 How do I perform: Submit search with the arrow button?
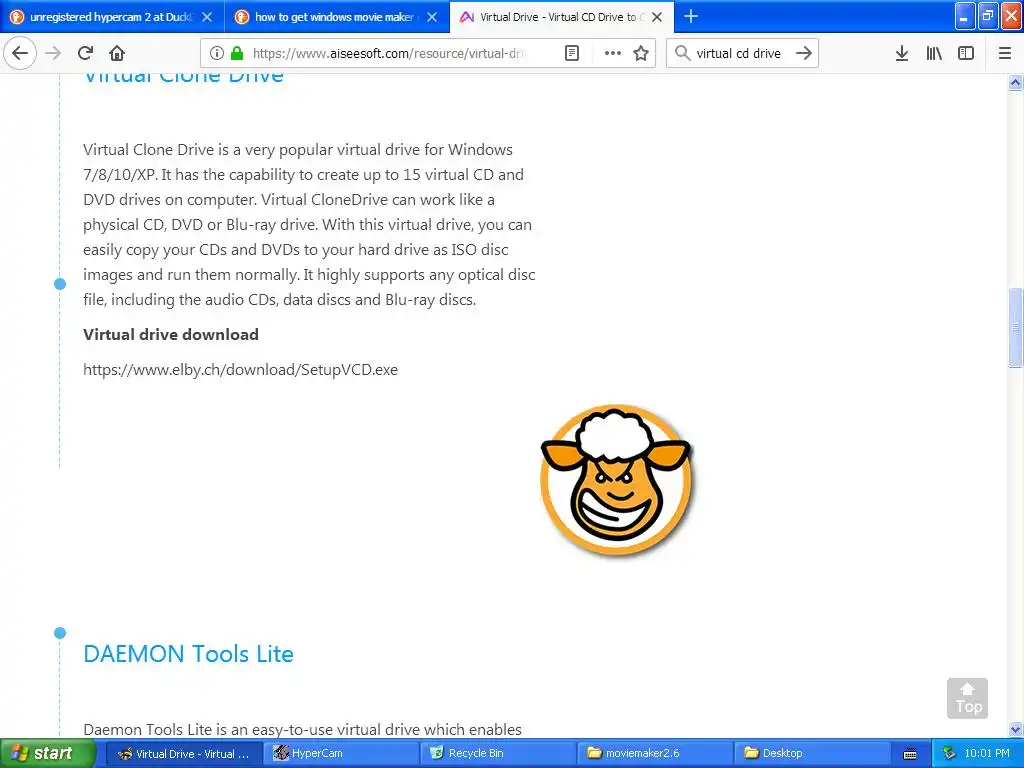click(x=804, y=53)
